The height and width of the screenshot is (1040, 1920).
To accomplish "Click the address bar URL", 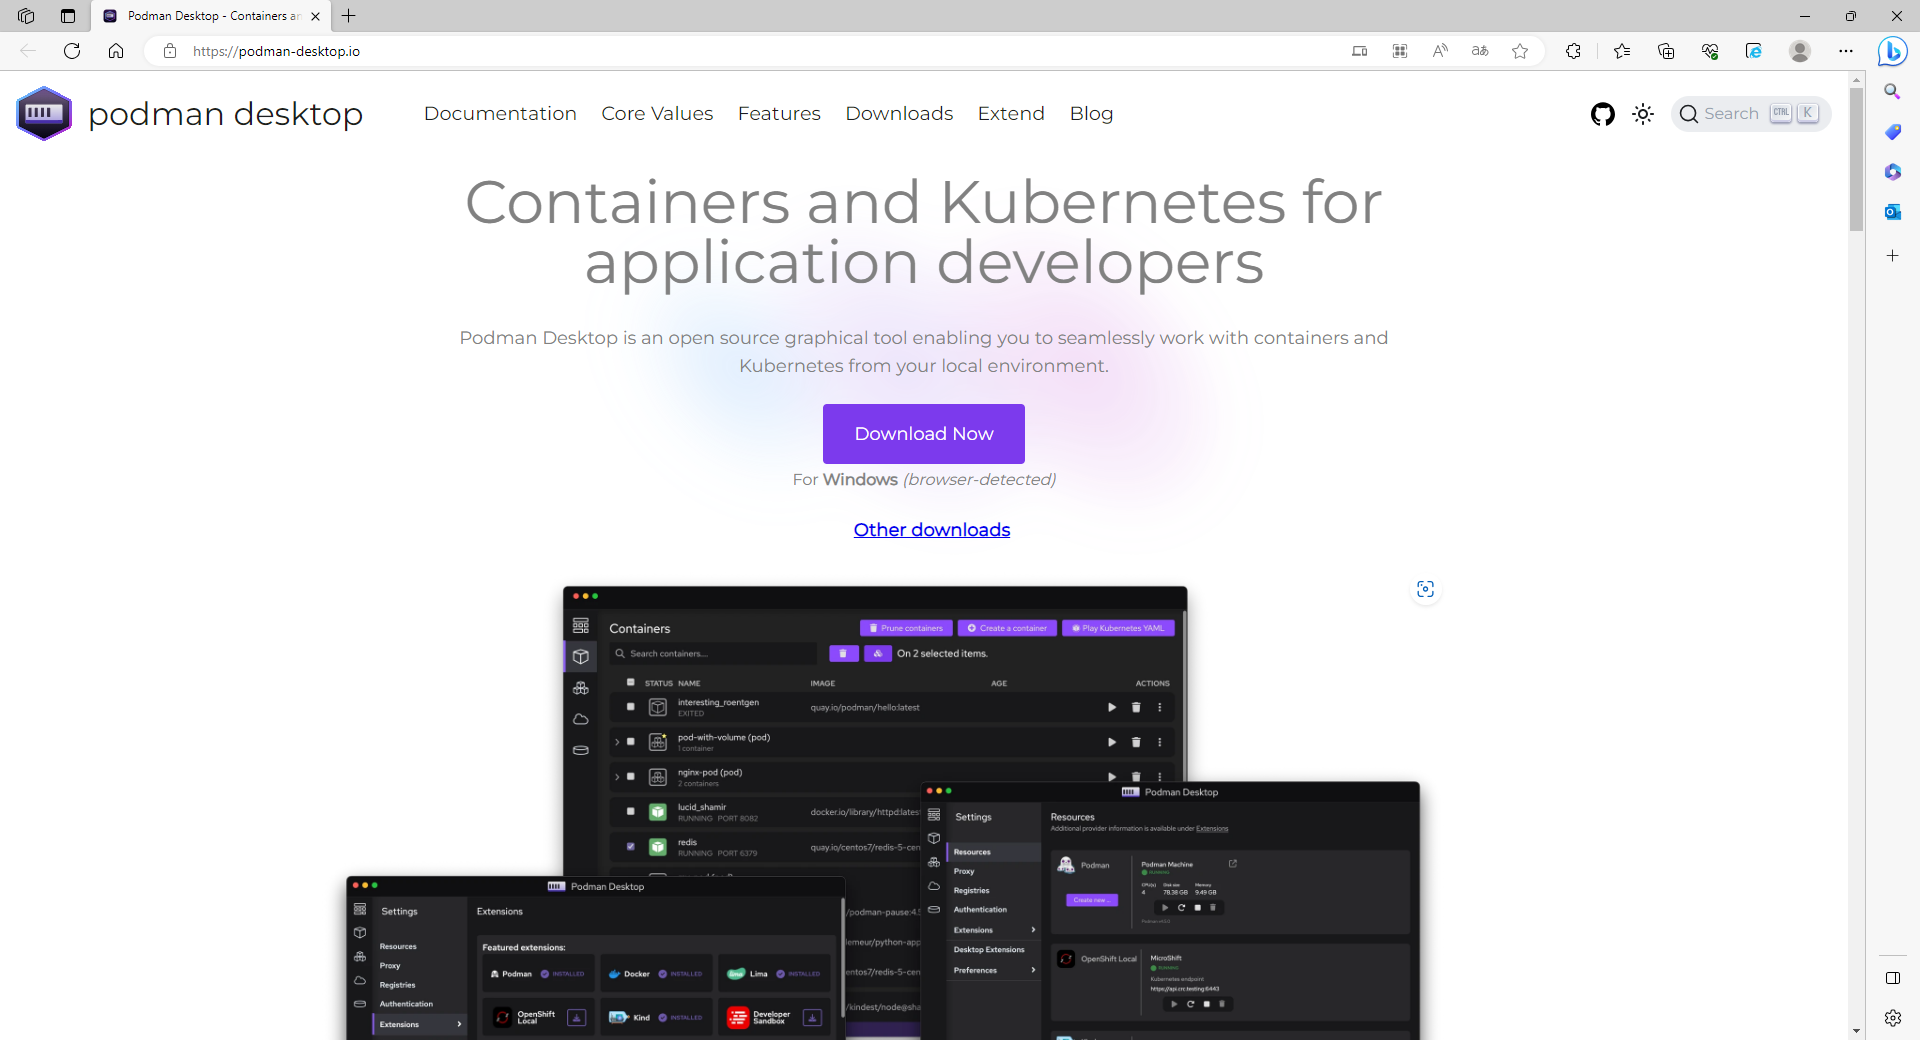I will click(x=276, y=51).
